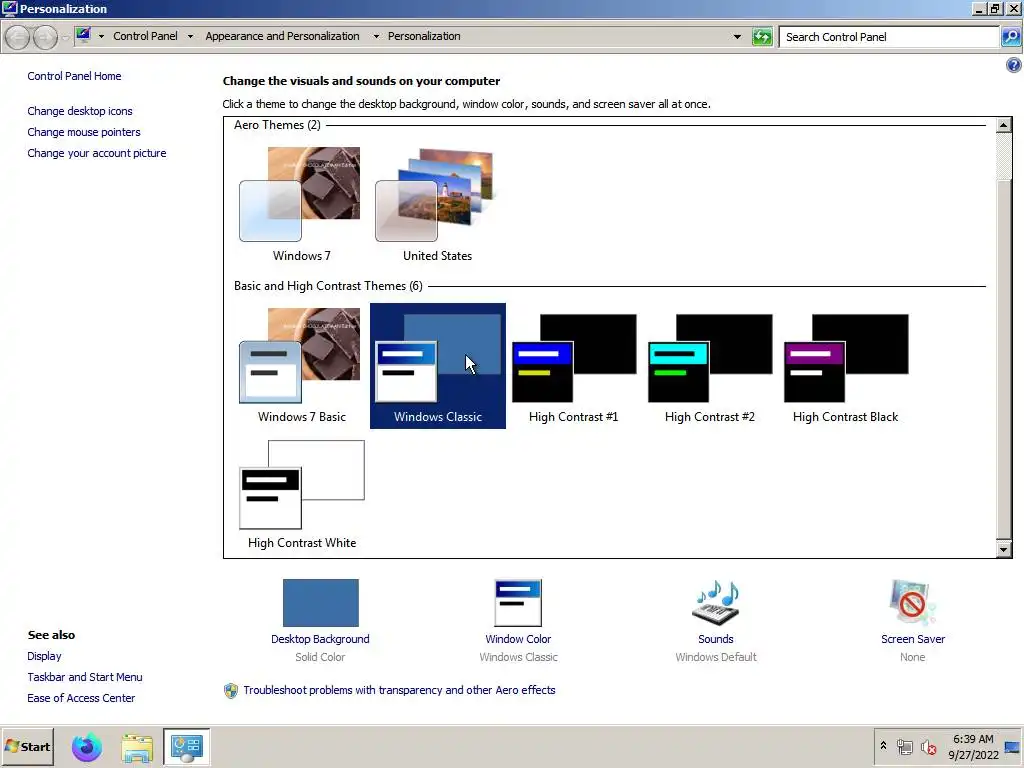Open the Start menu
Image resolution: width=1024 pixels, height=768 pixels.
coord(27,746)
